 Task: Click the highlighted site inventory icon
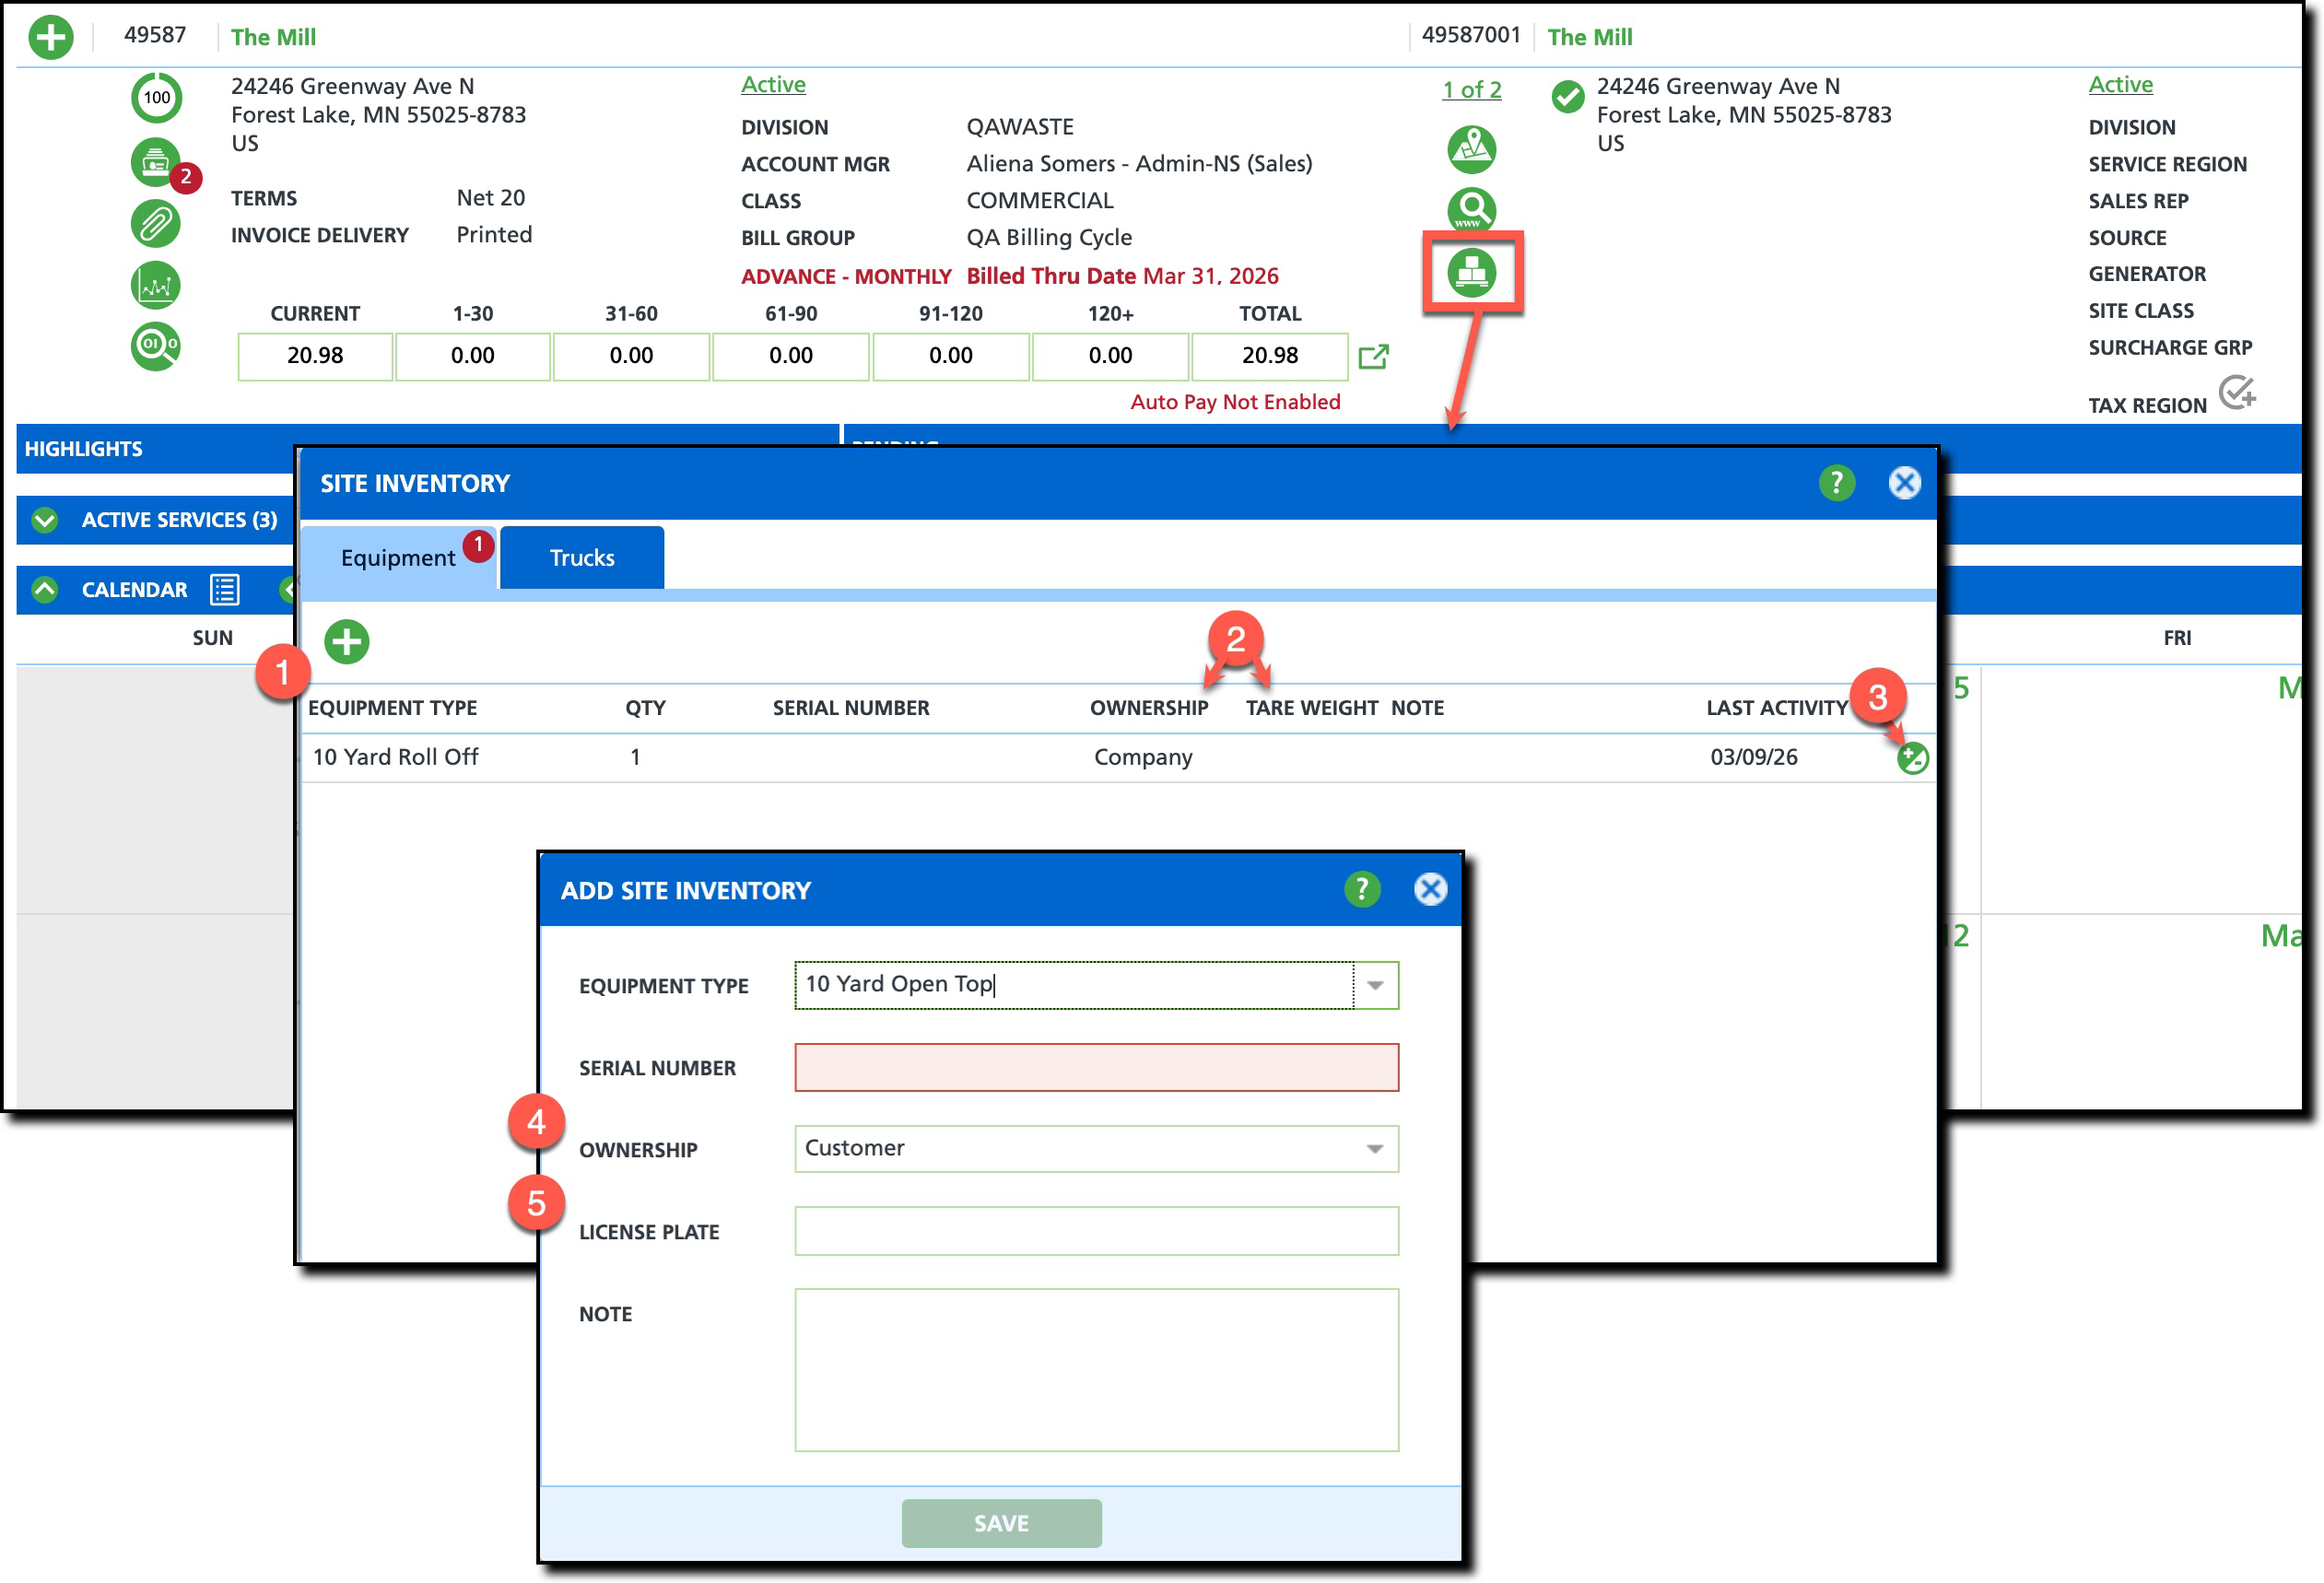pyautogui.click(x=1471, y=272)
